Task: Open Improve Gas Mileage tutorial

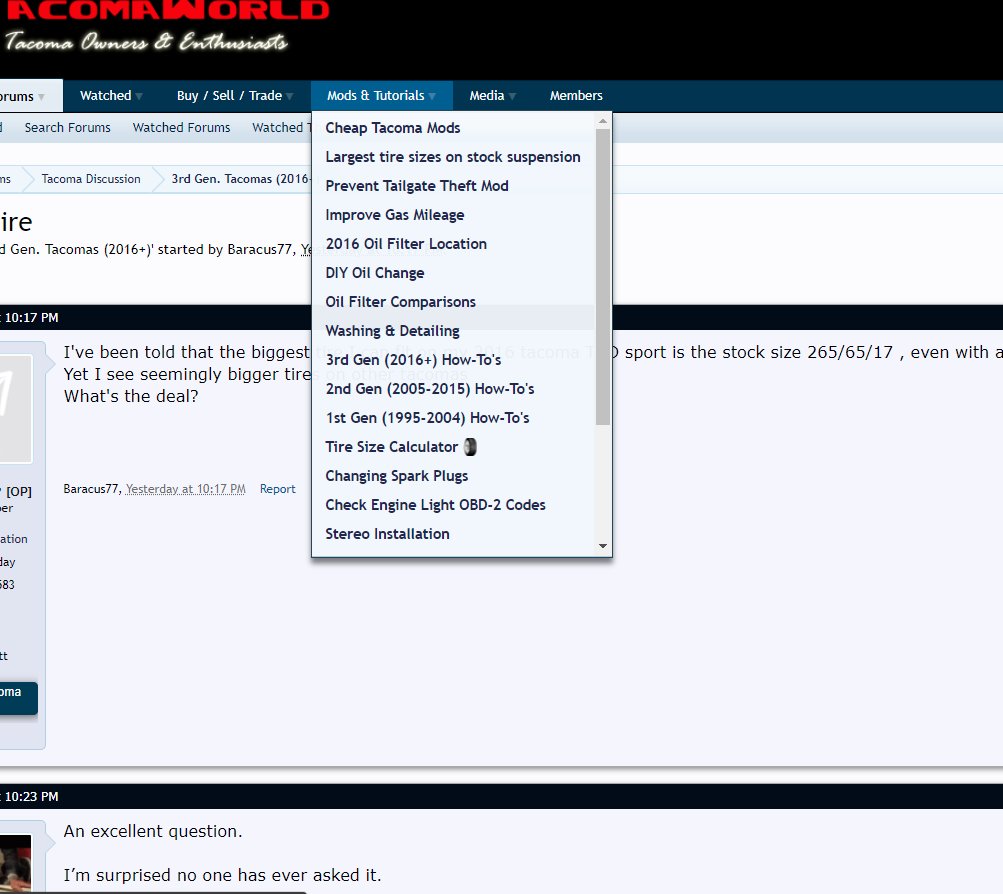Action: pos(395,215)
